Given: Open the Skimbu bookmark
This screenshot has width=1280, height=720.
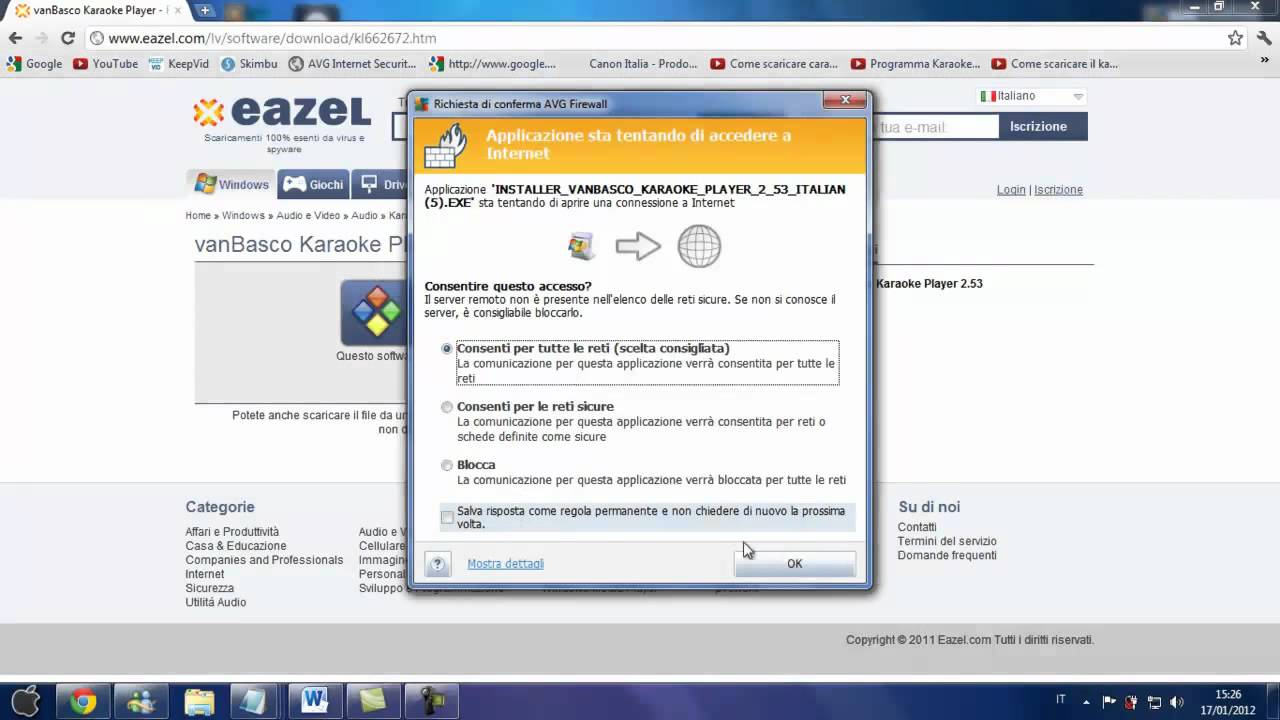Looking at the screenshot, I should 249,63.
